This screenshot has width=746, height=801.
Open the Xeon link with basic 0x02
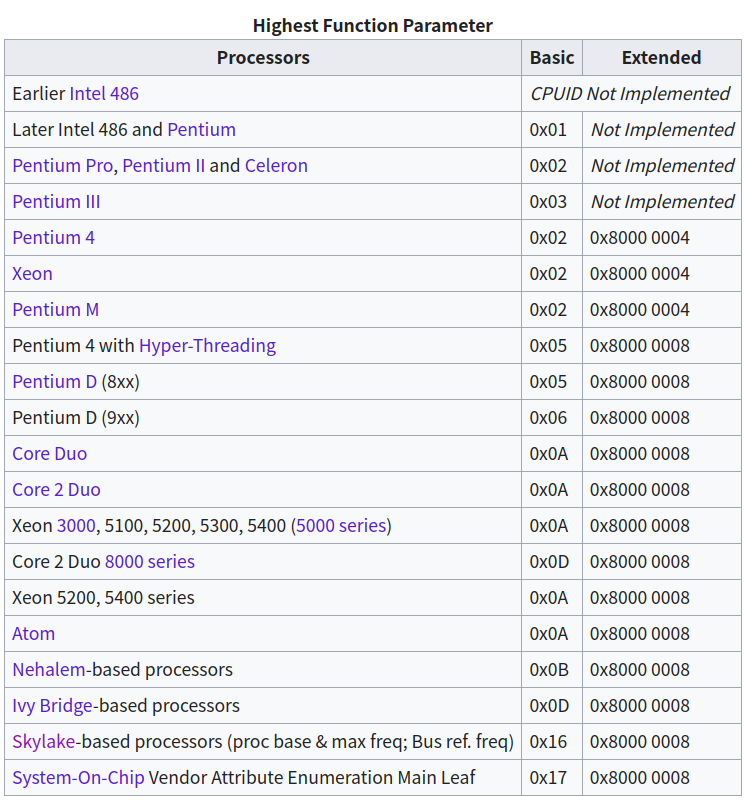32,273
